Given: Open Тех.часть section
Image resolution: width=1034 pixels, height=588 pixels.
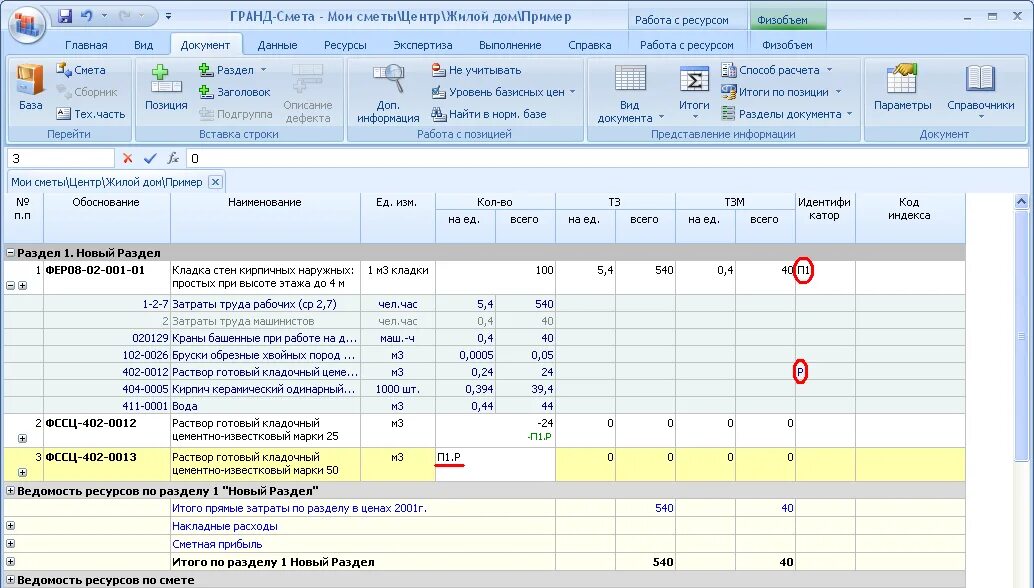Looking at the screenshot, I should [x=90, y=113].
